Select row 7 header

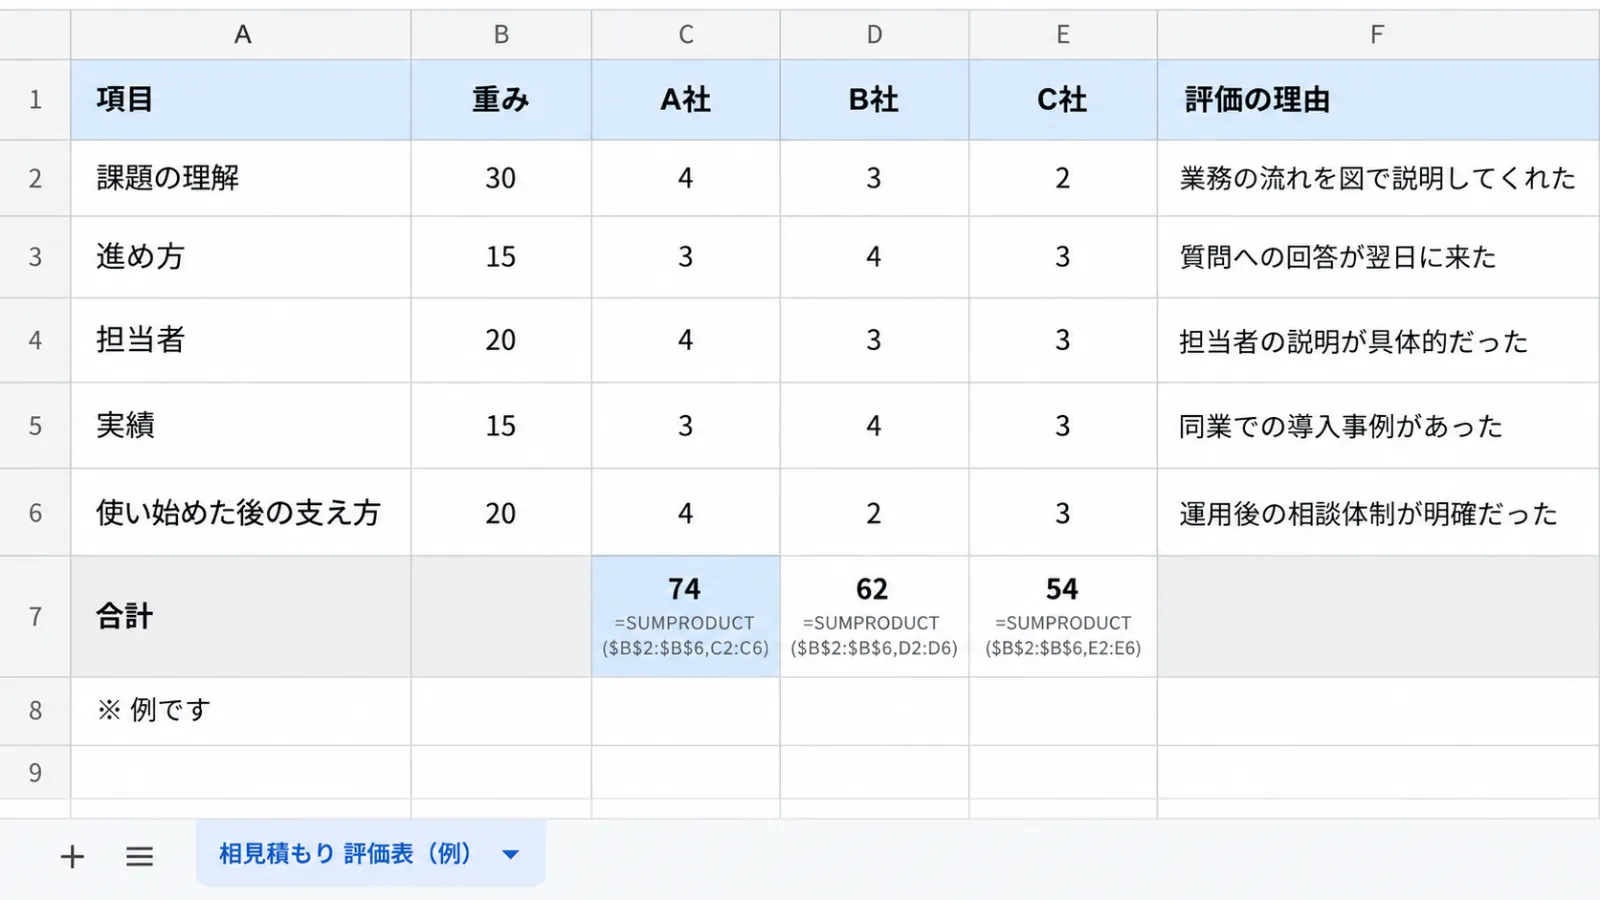35,617
